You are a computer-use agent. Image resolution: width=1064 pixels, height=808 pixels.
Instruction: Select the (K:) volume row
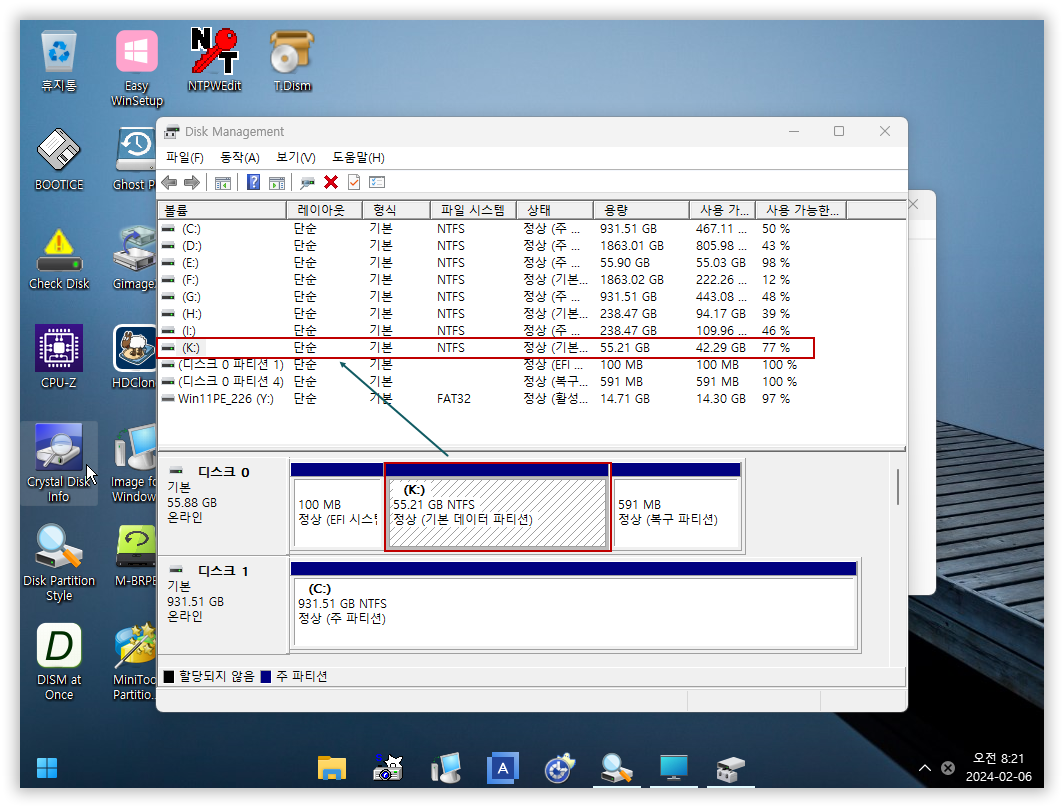(486, 348)
